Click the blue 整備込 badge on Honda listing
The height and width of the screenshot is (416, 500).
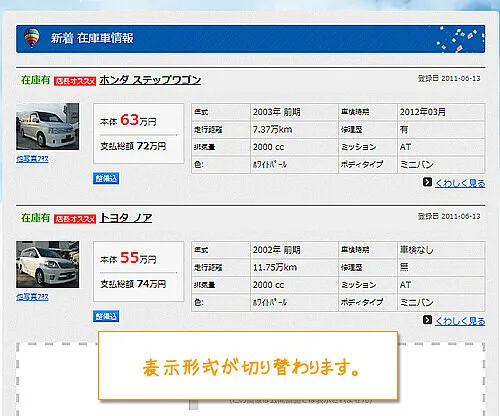(106, 178)
